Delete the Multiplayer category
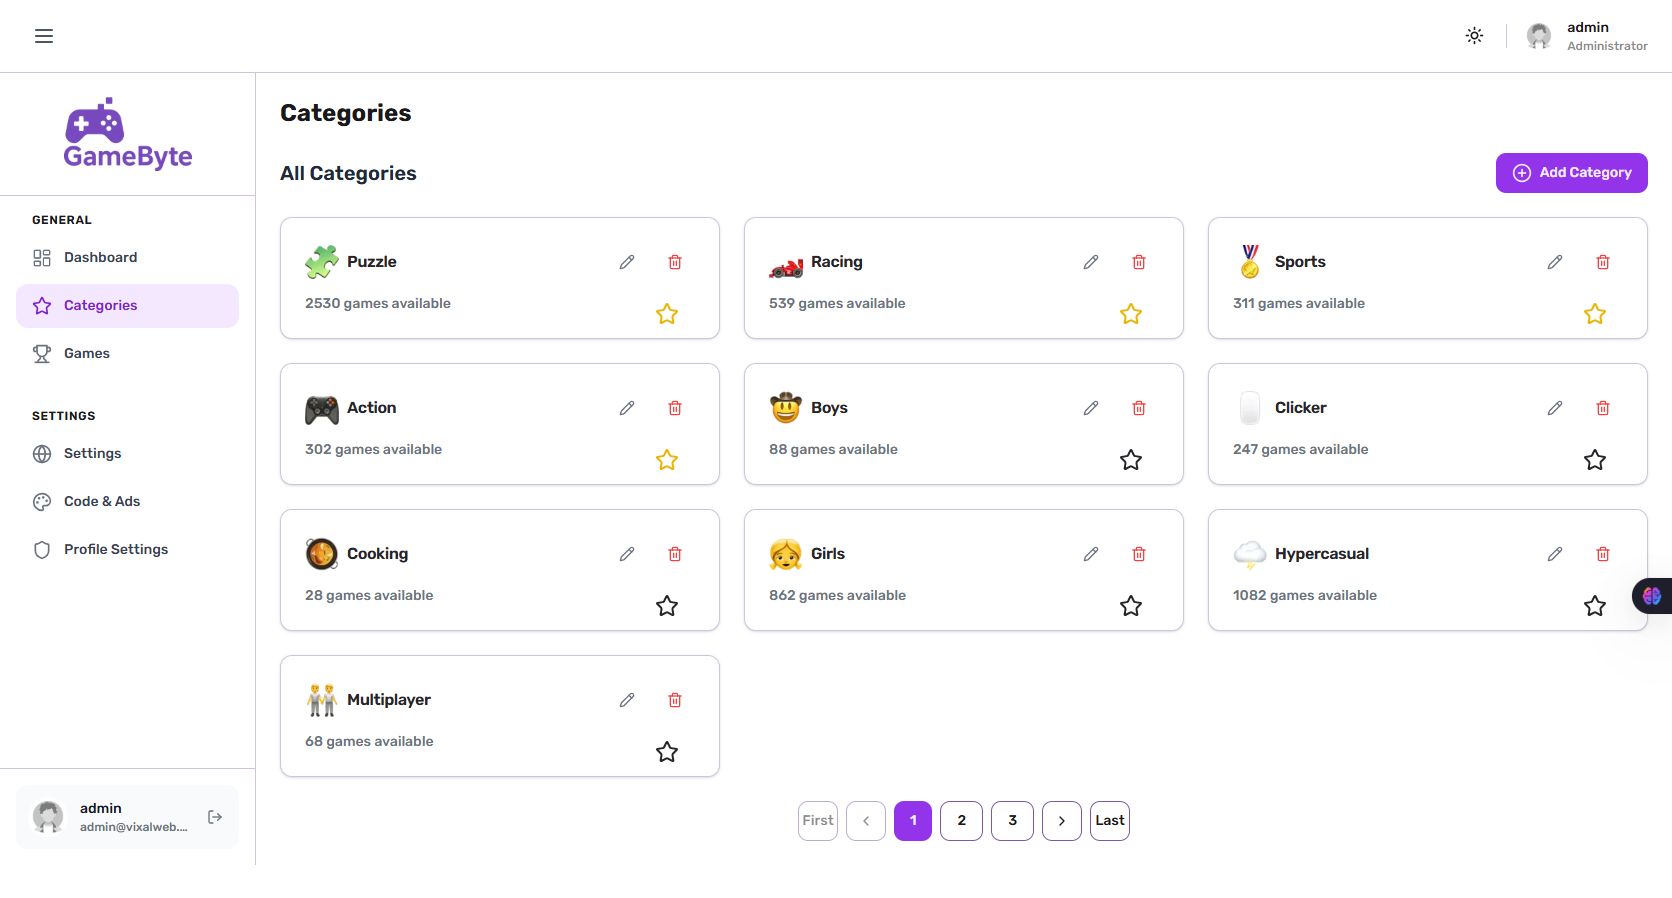The width and height of the screenshot is (1672, 898). (675, 700)
